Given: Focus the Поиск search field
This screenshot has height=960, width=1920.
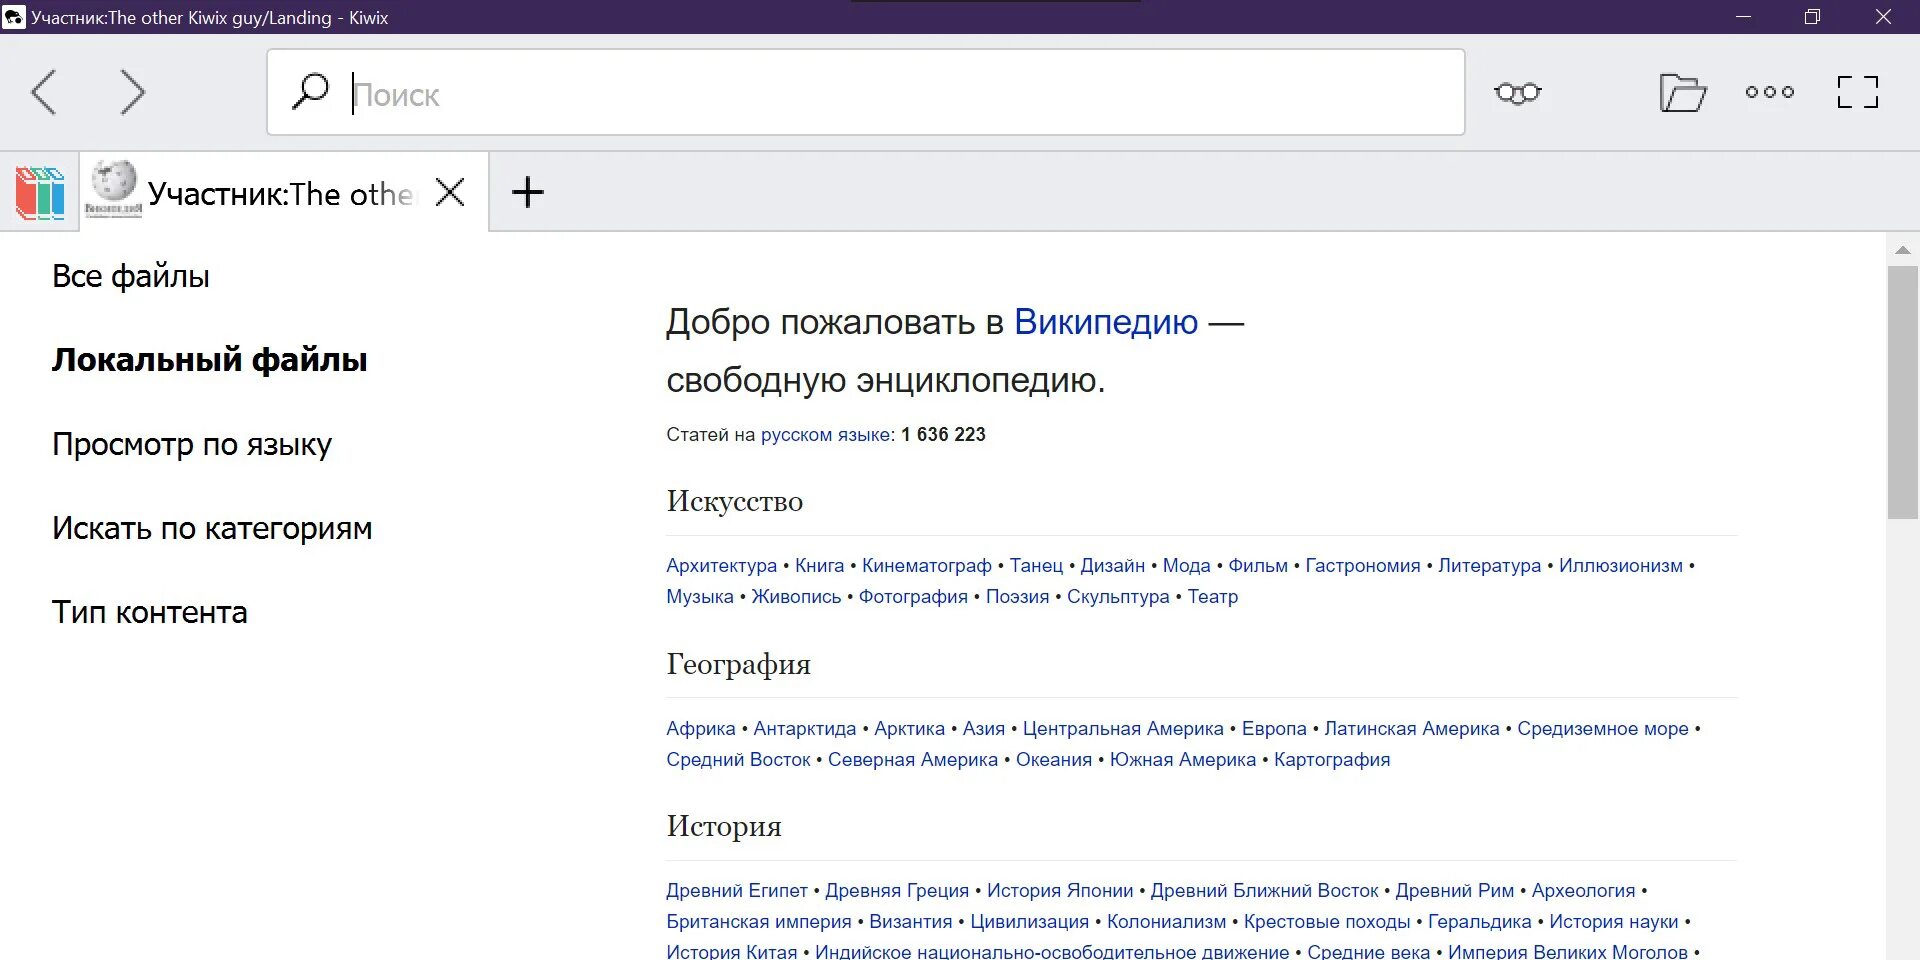Looking at the screenshot, I should [866, 92].
